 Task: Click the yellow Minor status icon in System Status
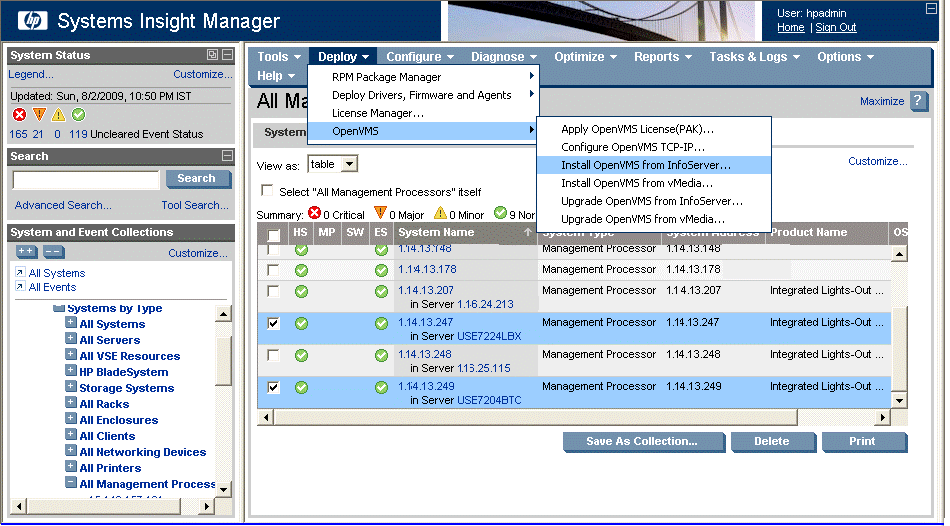coord(58,115)
